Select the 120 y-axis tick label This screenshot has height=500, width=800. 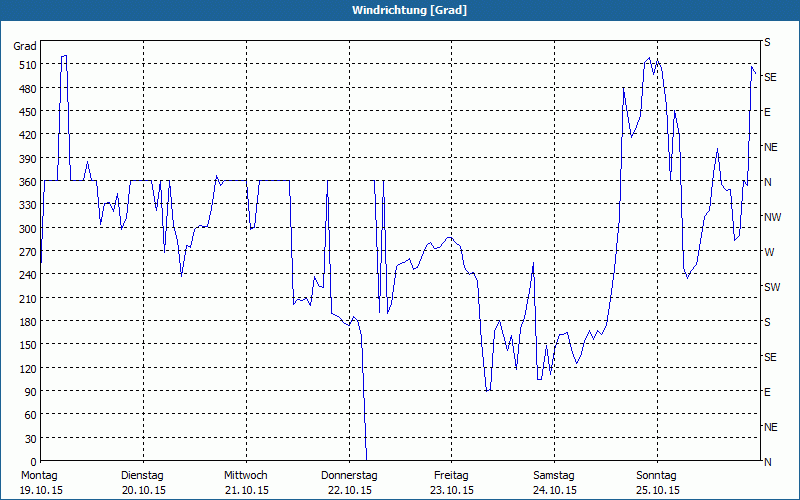click(28, 368)
